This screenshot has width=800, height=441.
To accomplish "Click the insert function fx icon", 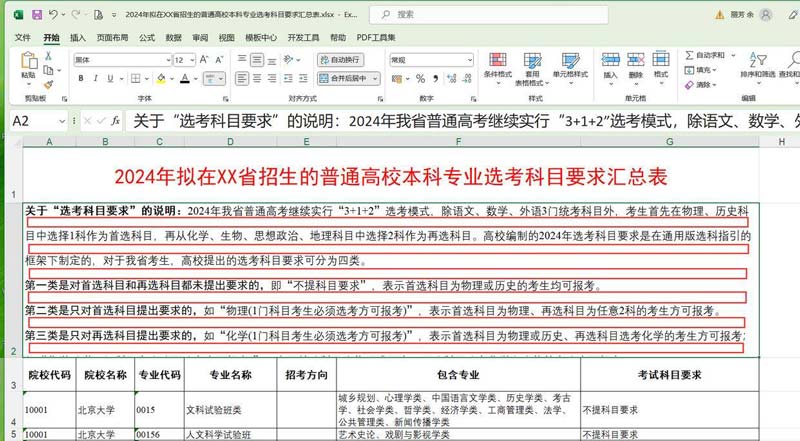I will (115, 121).
